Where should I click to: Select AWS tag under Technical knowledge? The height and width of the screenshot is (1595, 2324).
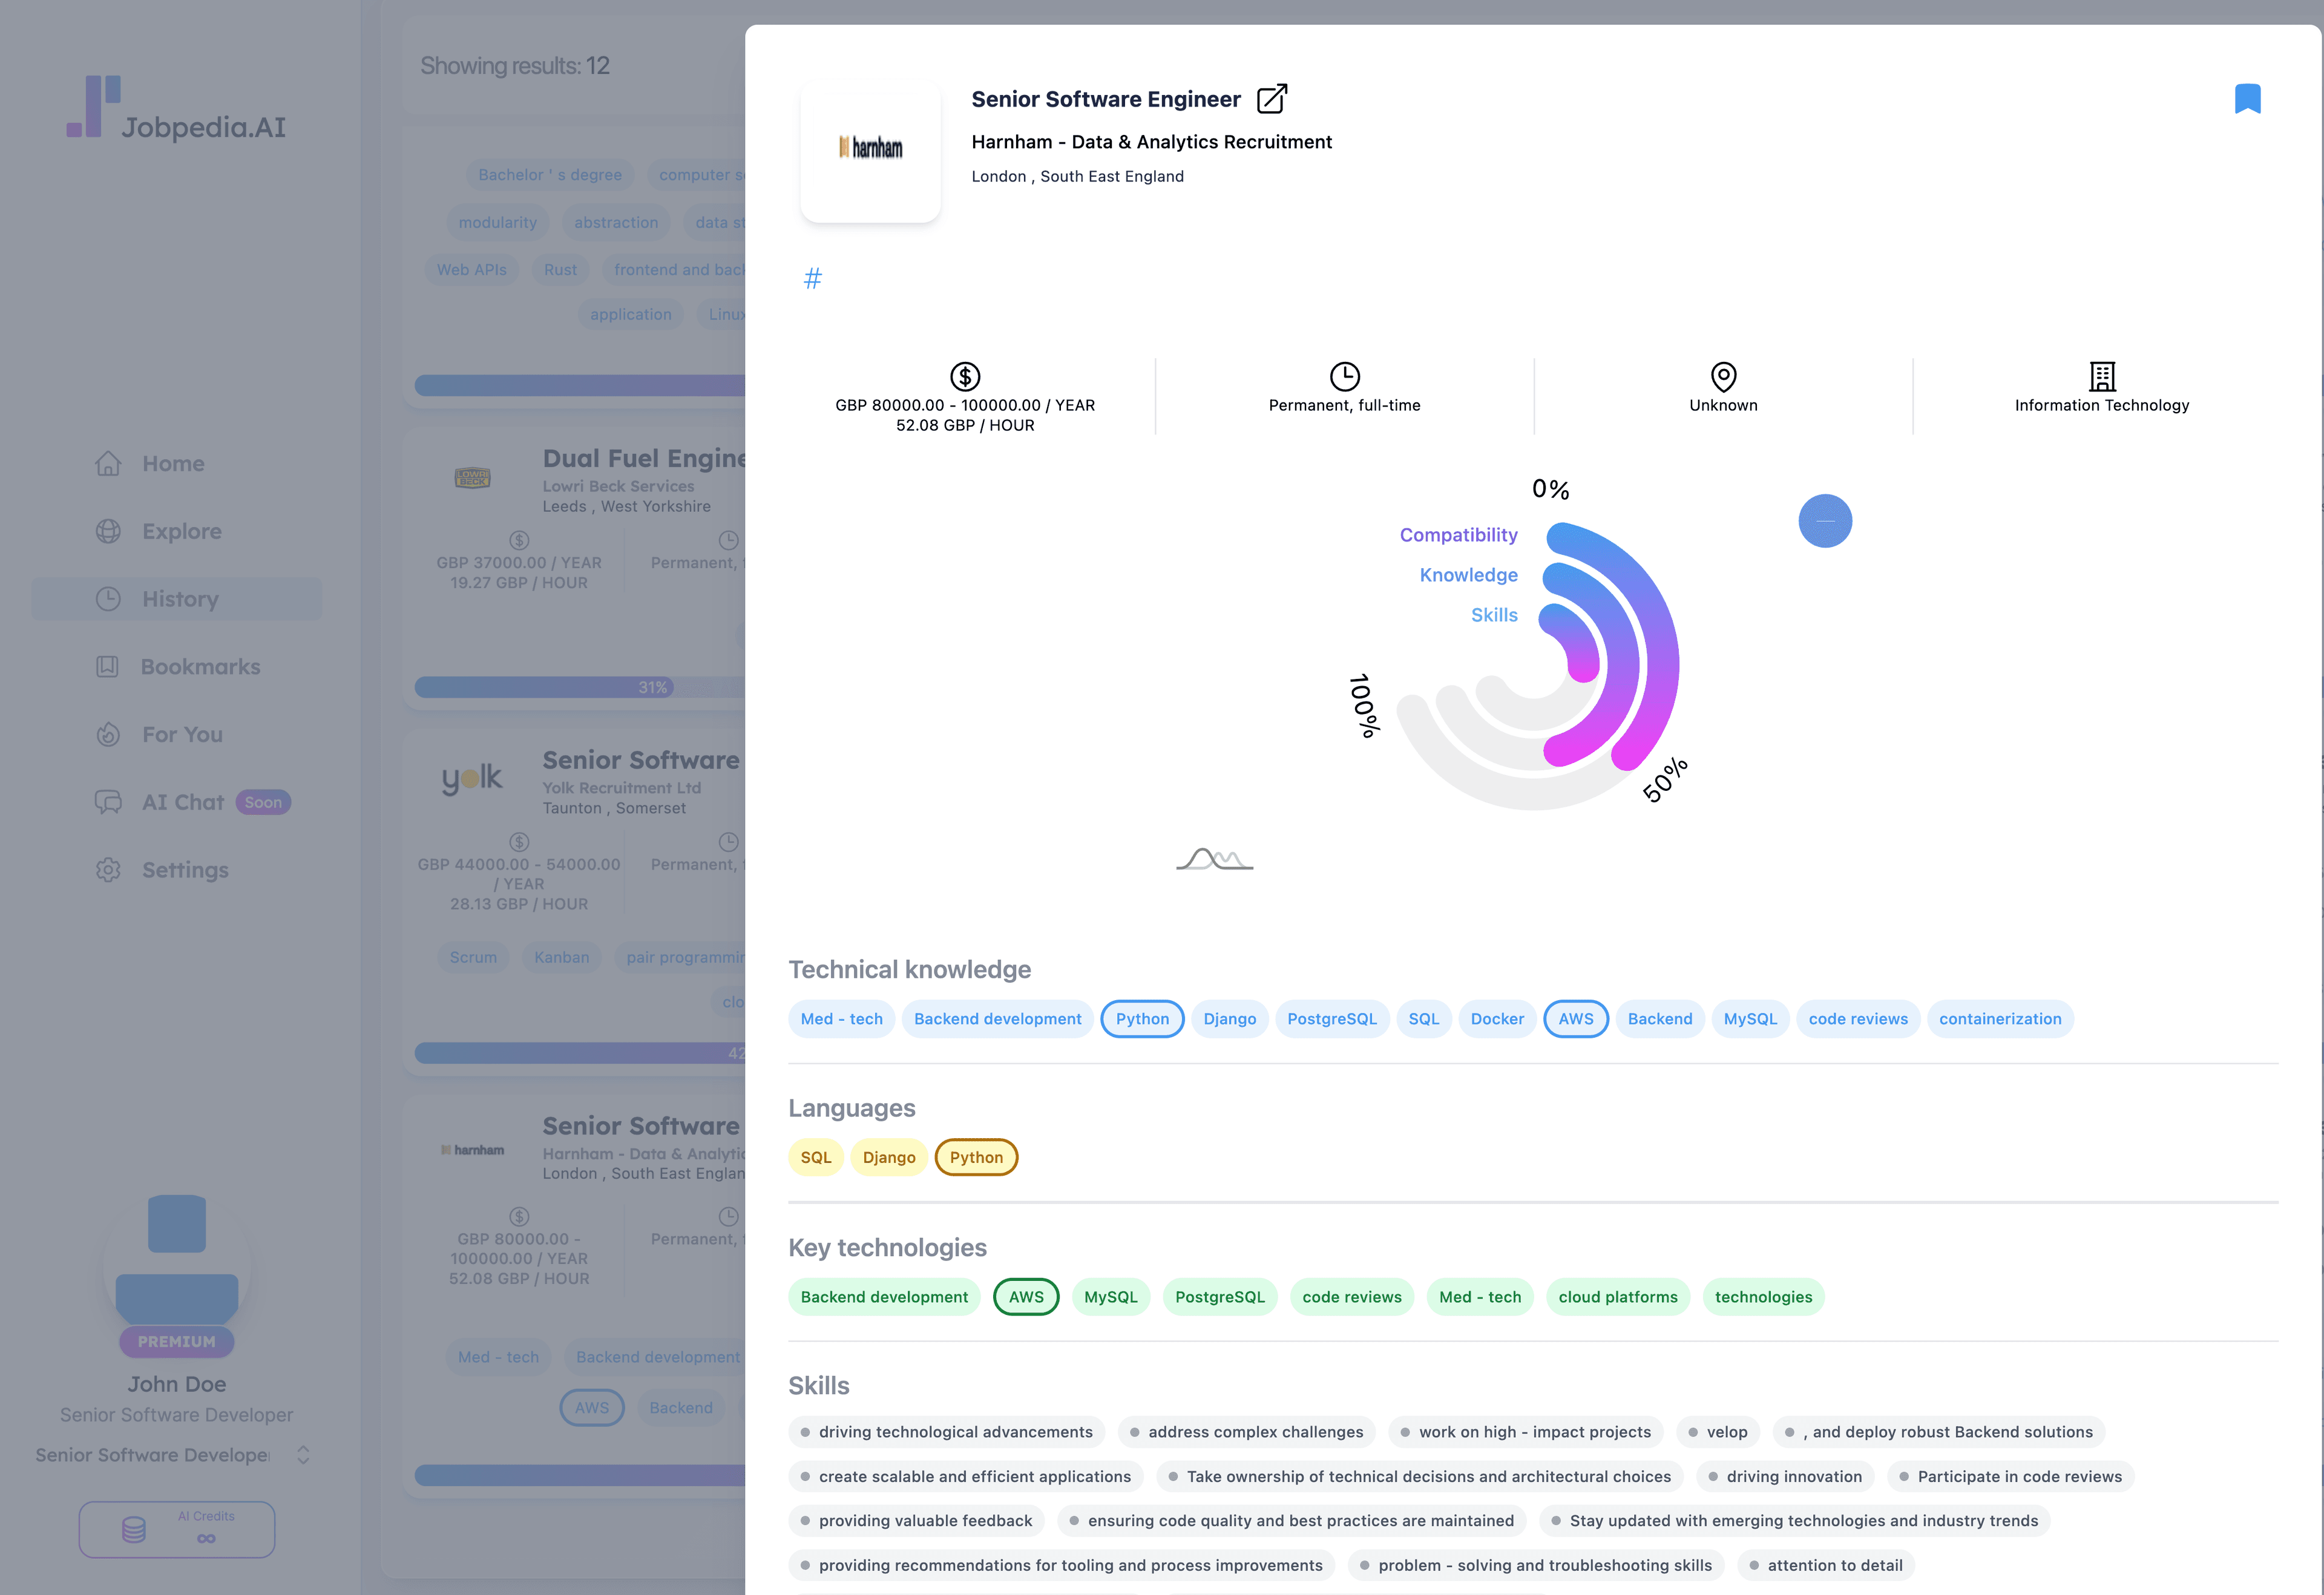click(1576, 1019)
